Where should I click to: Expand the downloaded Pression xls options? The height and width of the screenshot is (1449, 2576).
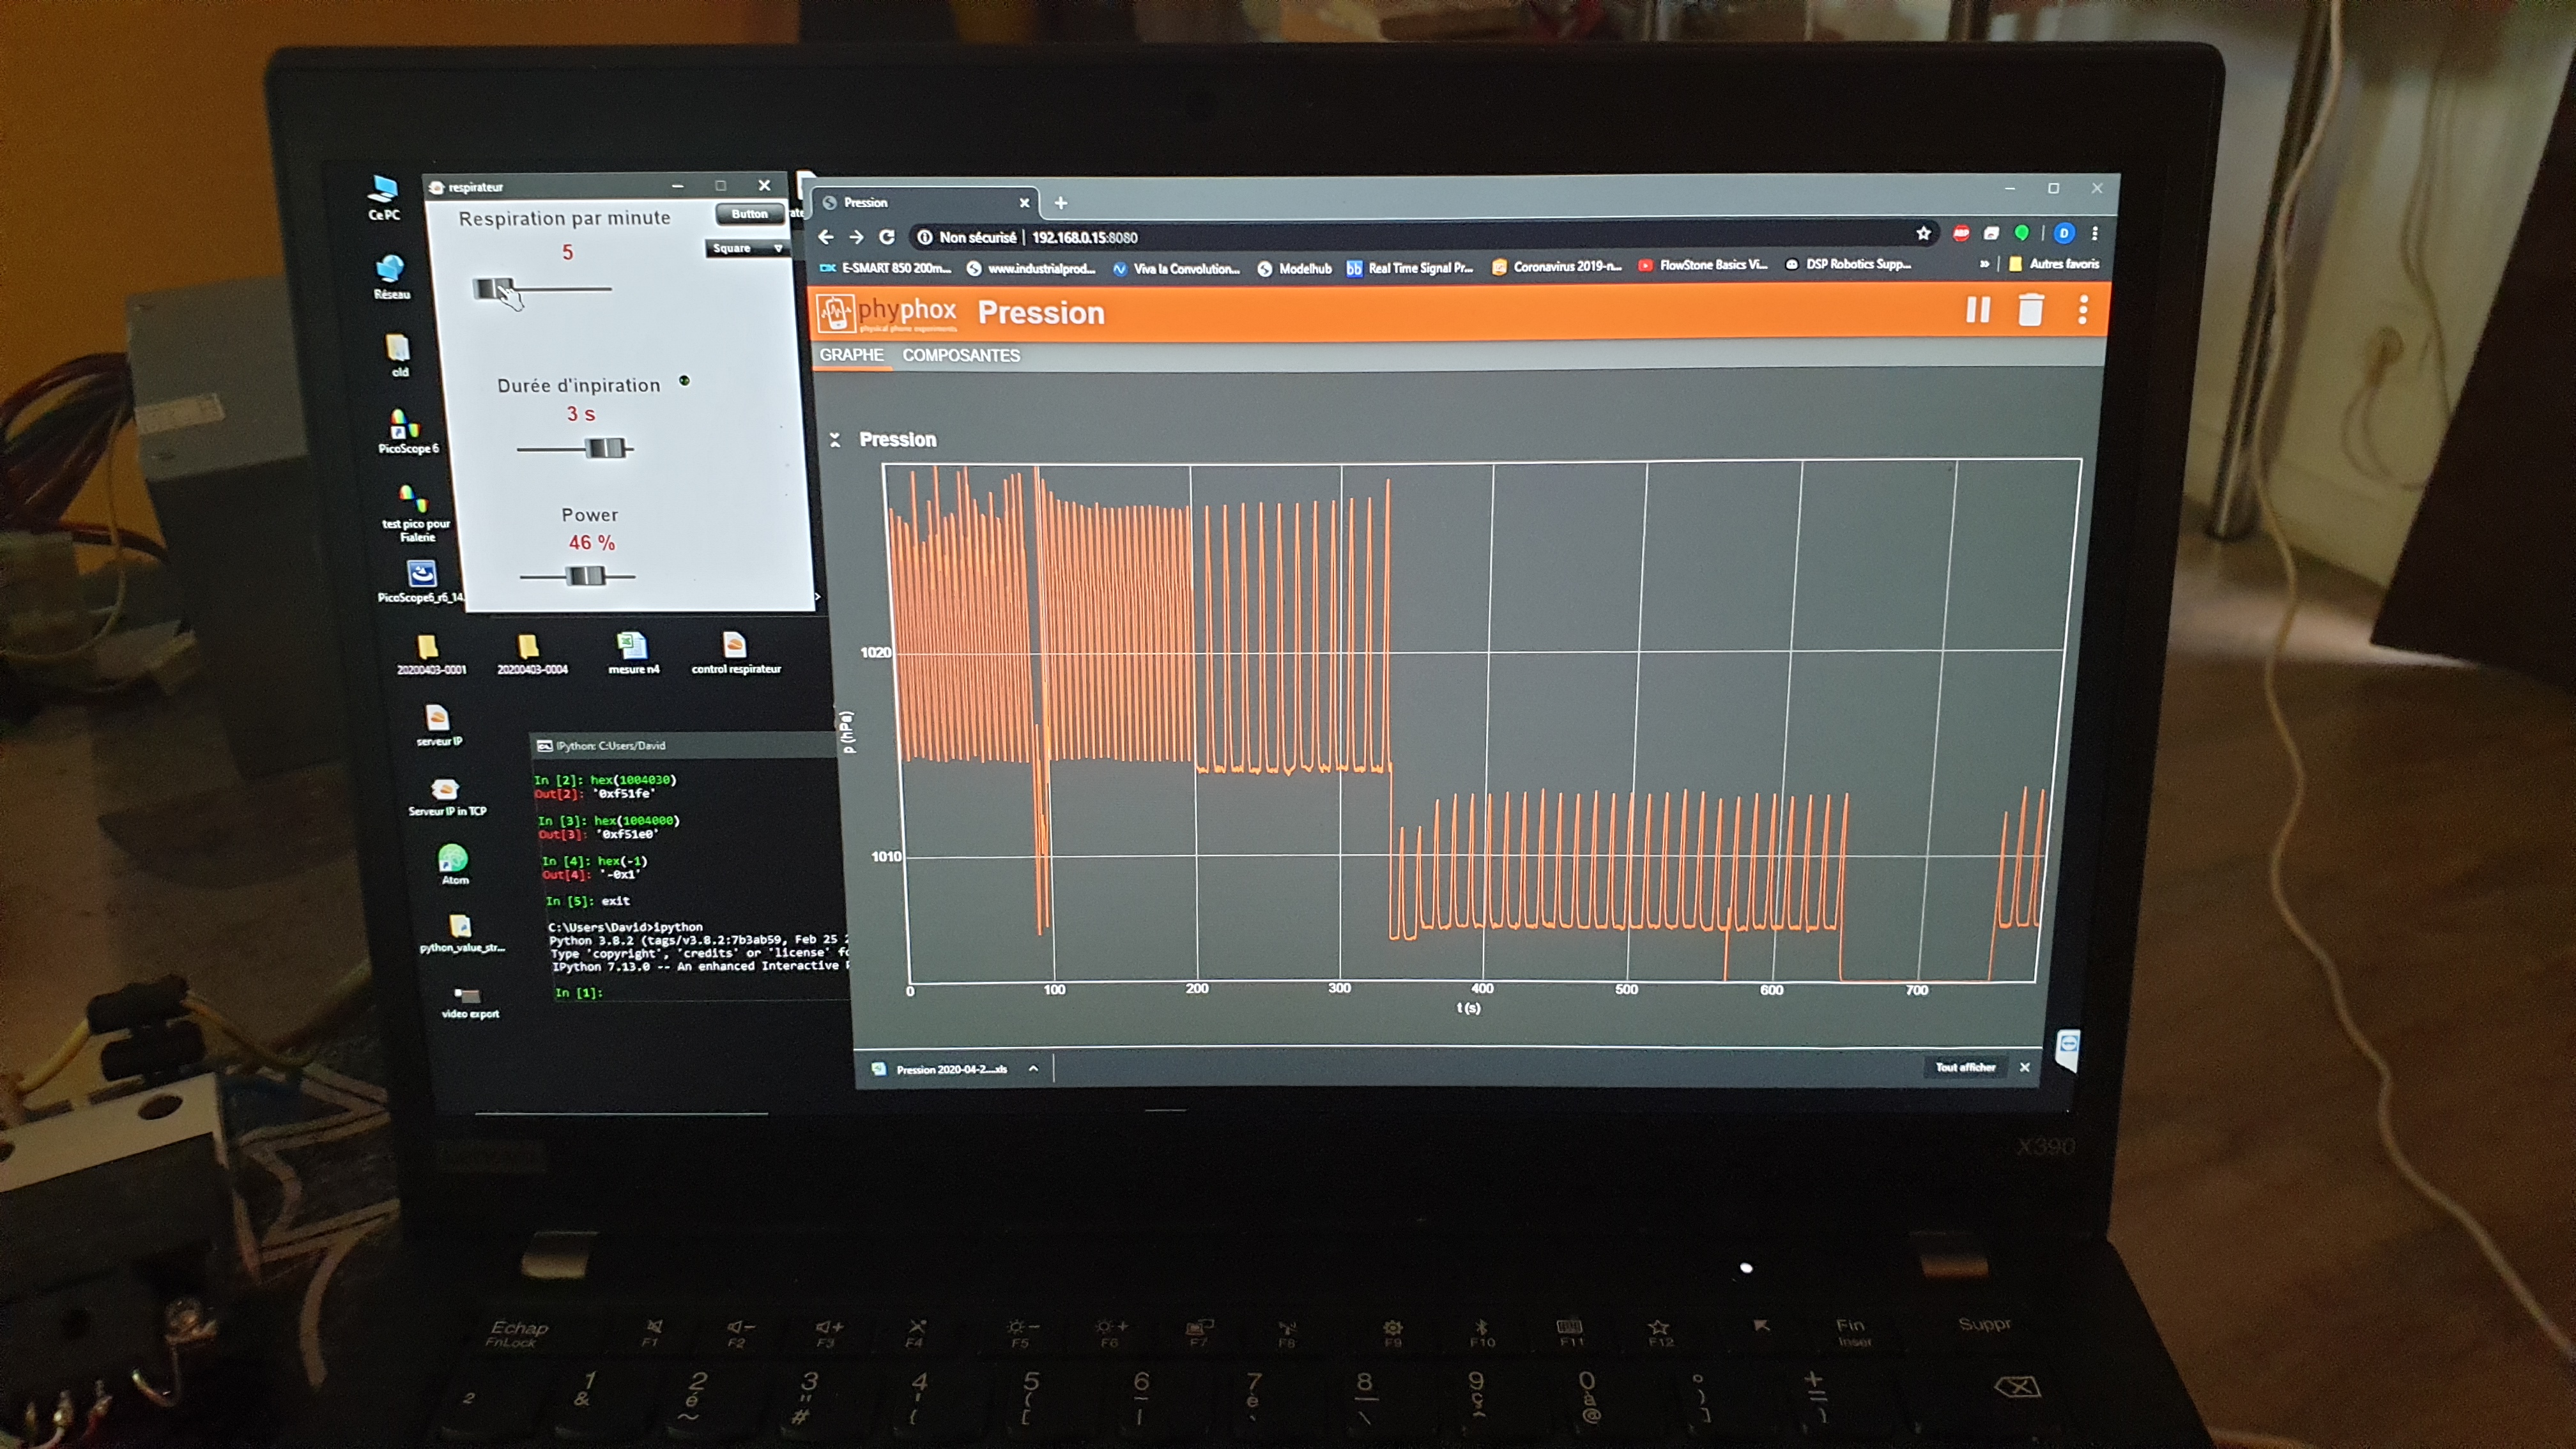[1033, 1069]
